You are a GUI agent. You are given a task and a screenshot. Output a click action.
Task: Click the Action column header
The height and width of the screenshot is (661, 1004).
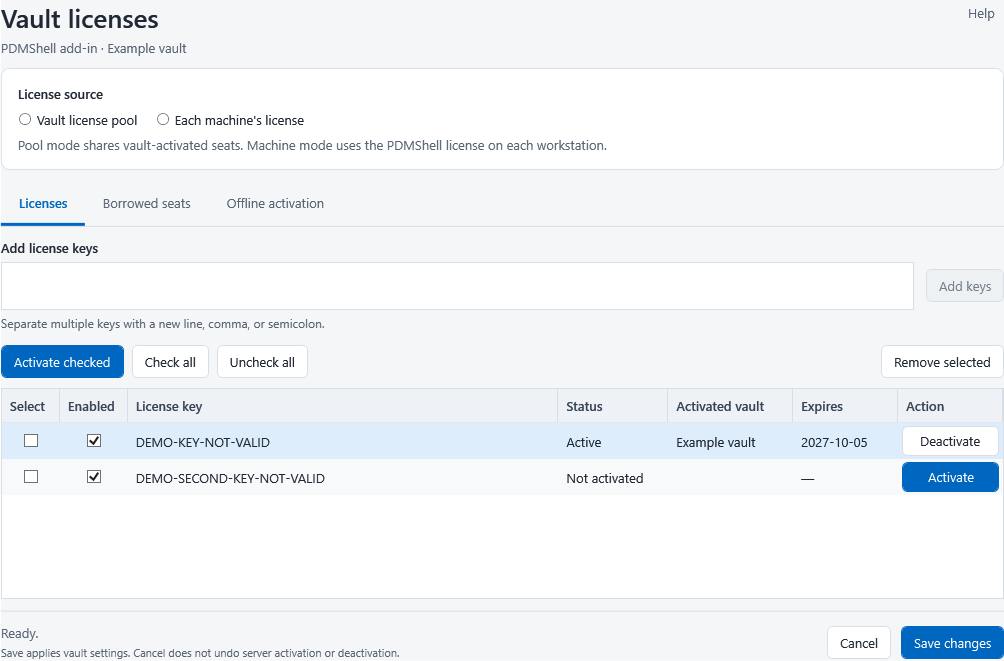950,406
